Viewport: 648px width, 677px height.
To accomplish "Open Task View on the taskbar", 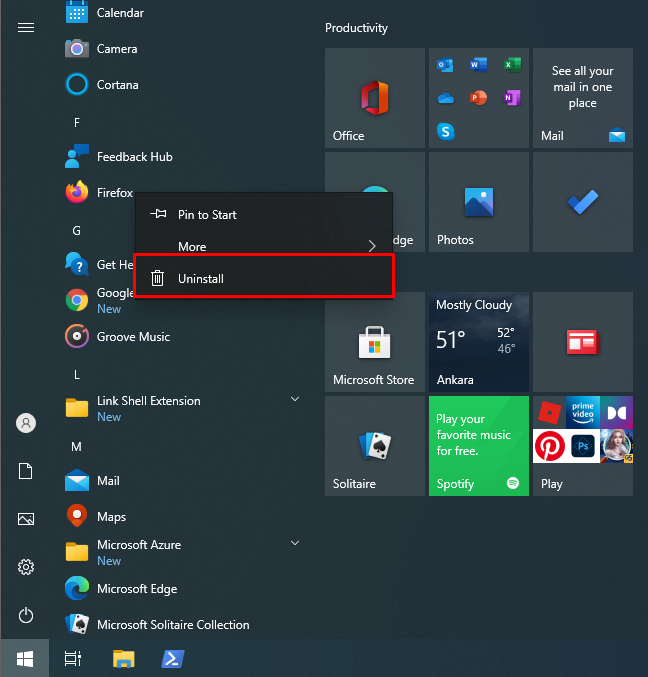I will (x=73, y=658).
